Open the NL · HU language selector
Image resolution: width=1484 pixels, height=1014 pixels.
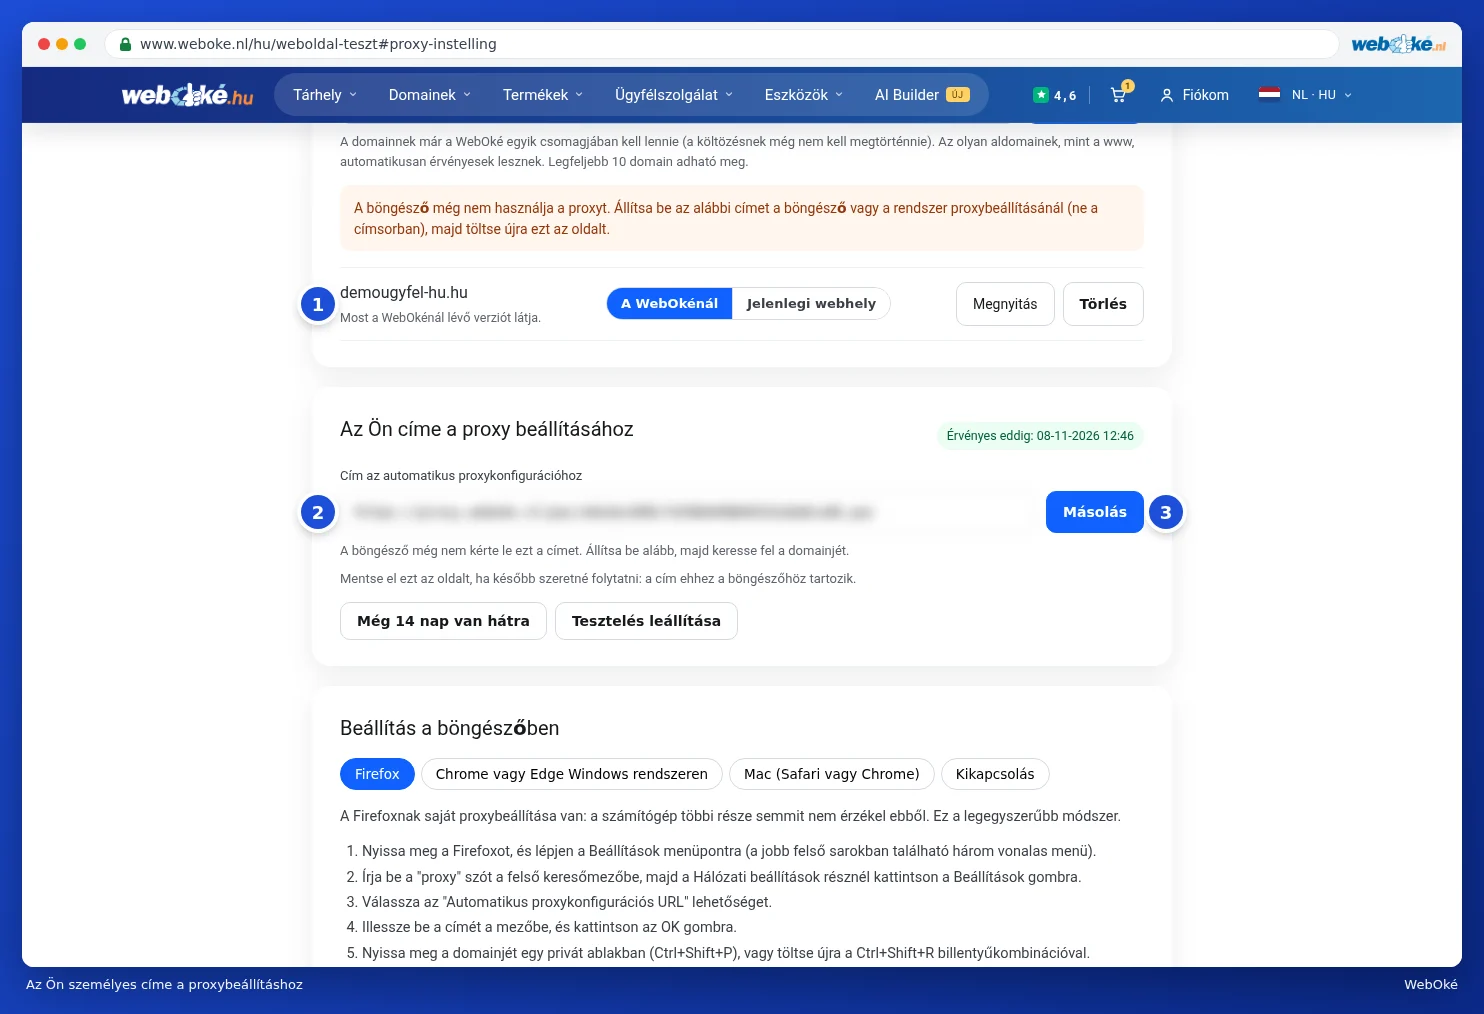[x=1305, y=95]
